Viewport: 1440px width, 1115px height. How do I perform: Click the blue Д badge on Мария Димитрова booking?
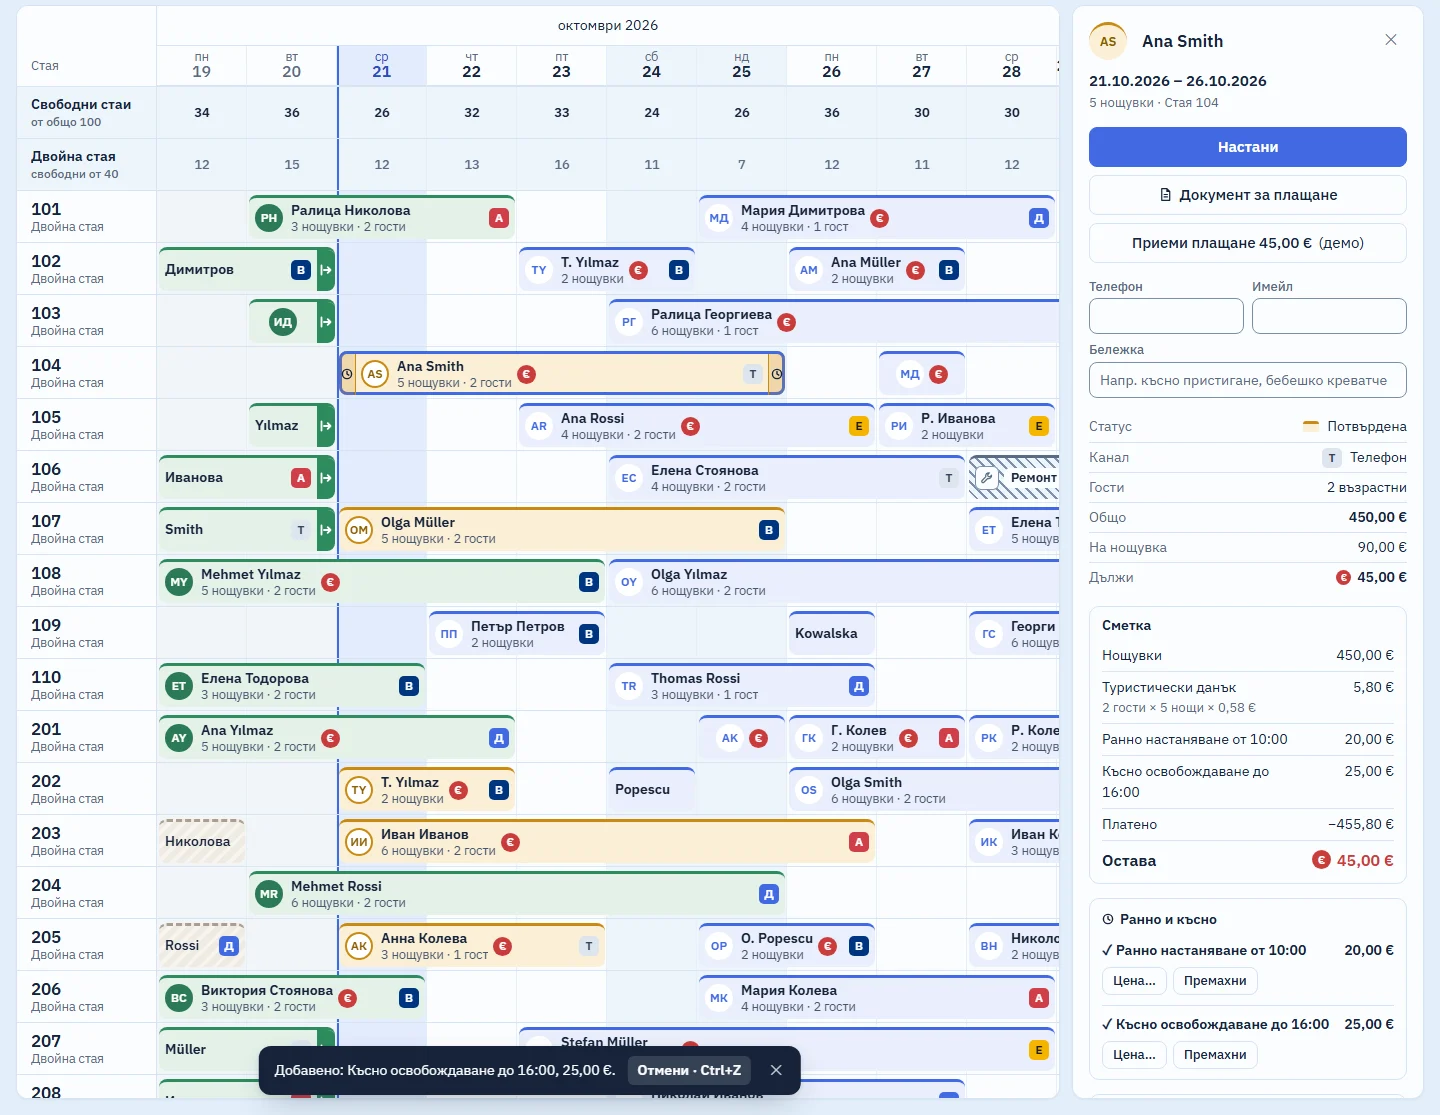1039,218
